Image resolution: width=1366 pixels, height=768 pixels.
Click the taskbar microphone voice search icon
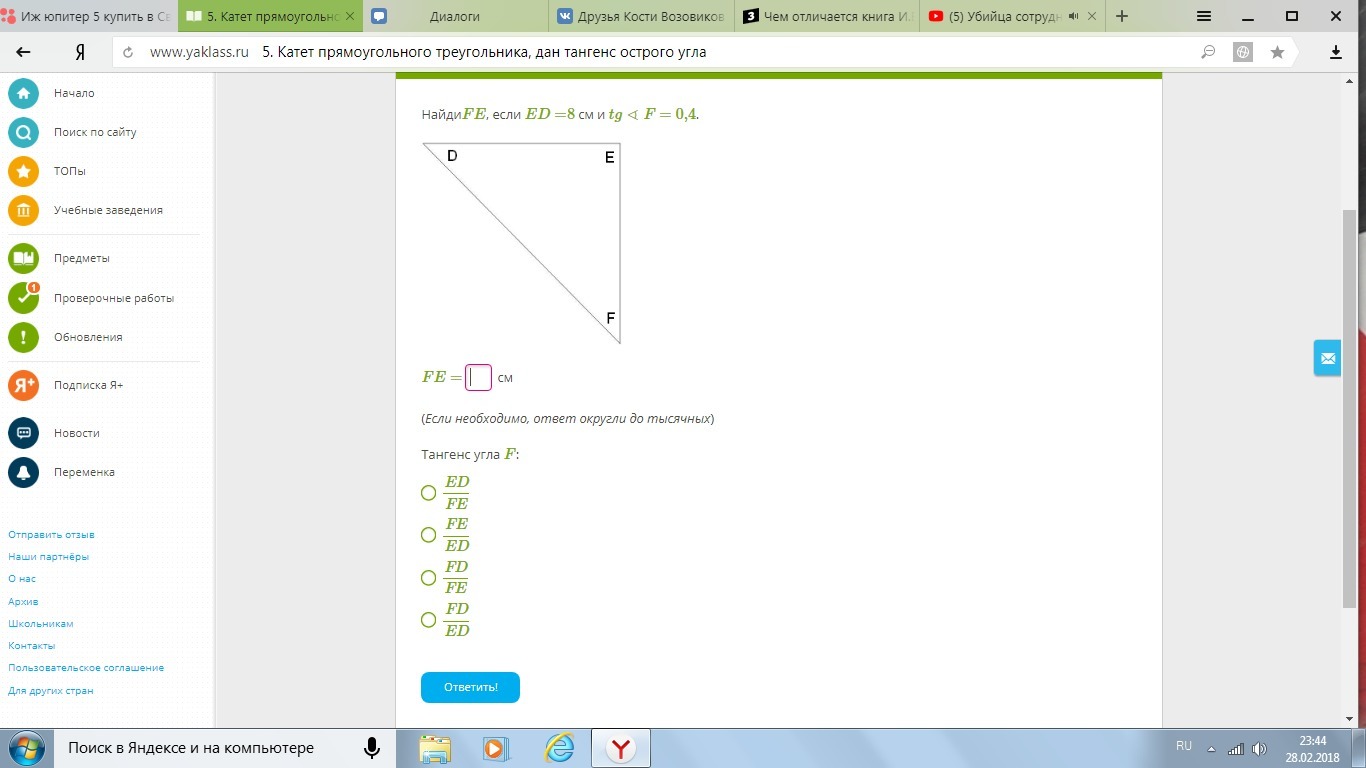click(x=372, y=748)
